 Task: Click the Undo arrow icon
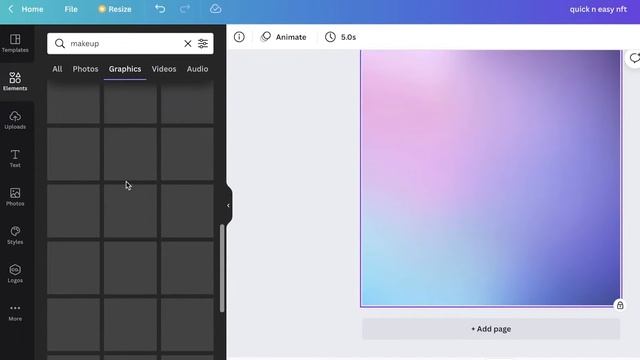click(160, 9)
